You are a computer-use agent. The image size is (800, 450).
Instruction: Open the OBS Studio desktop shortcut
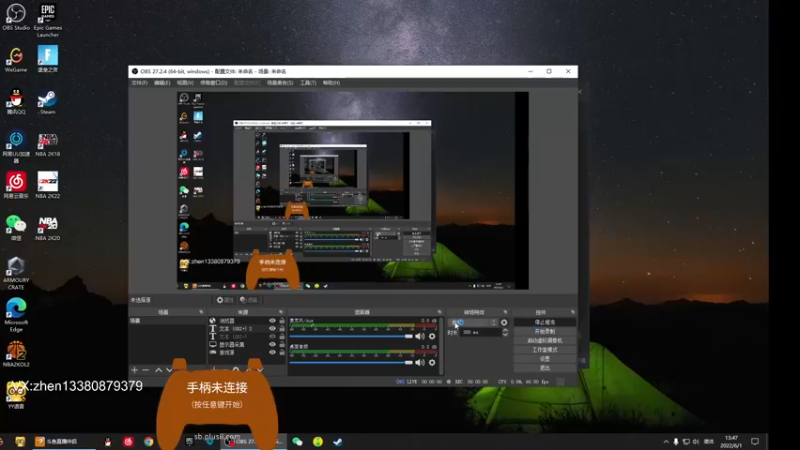[x=16, y=17]
